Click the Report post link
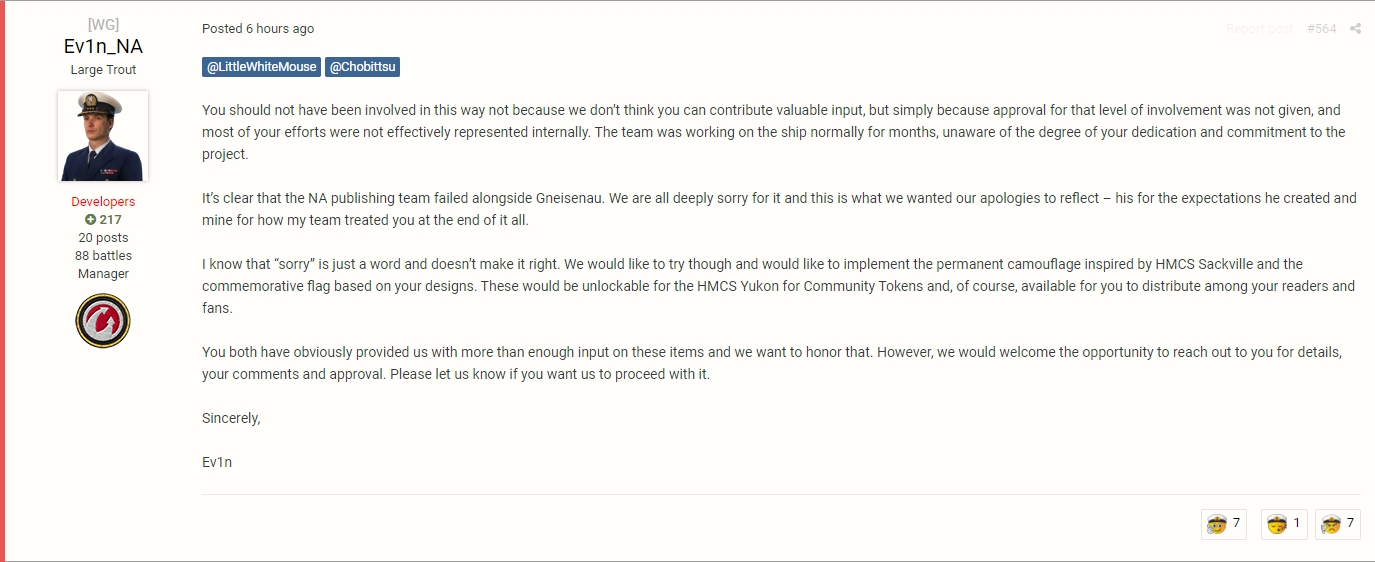 click(x=1259, y=29)
